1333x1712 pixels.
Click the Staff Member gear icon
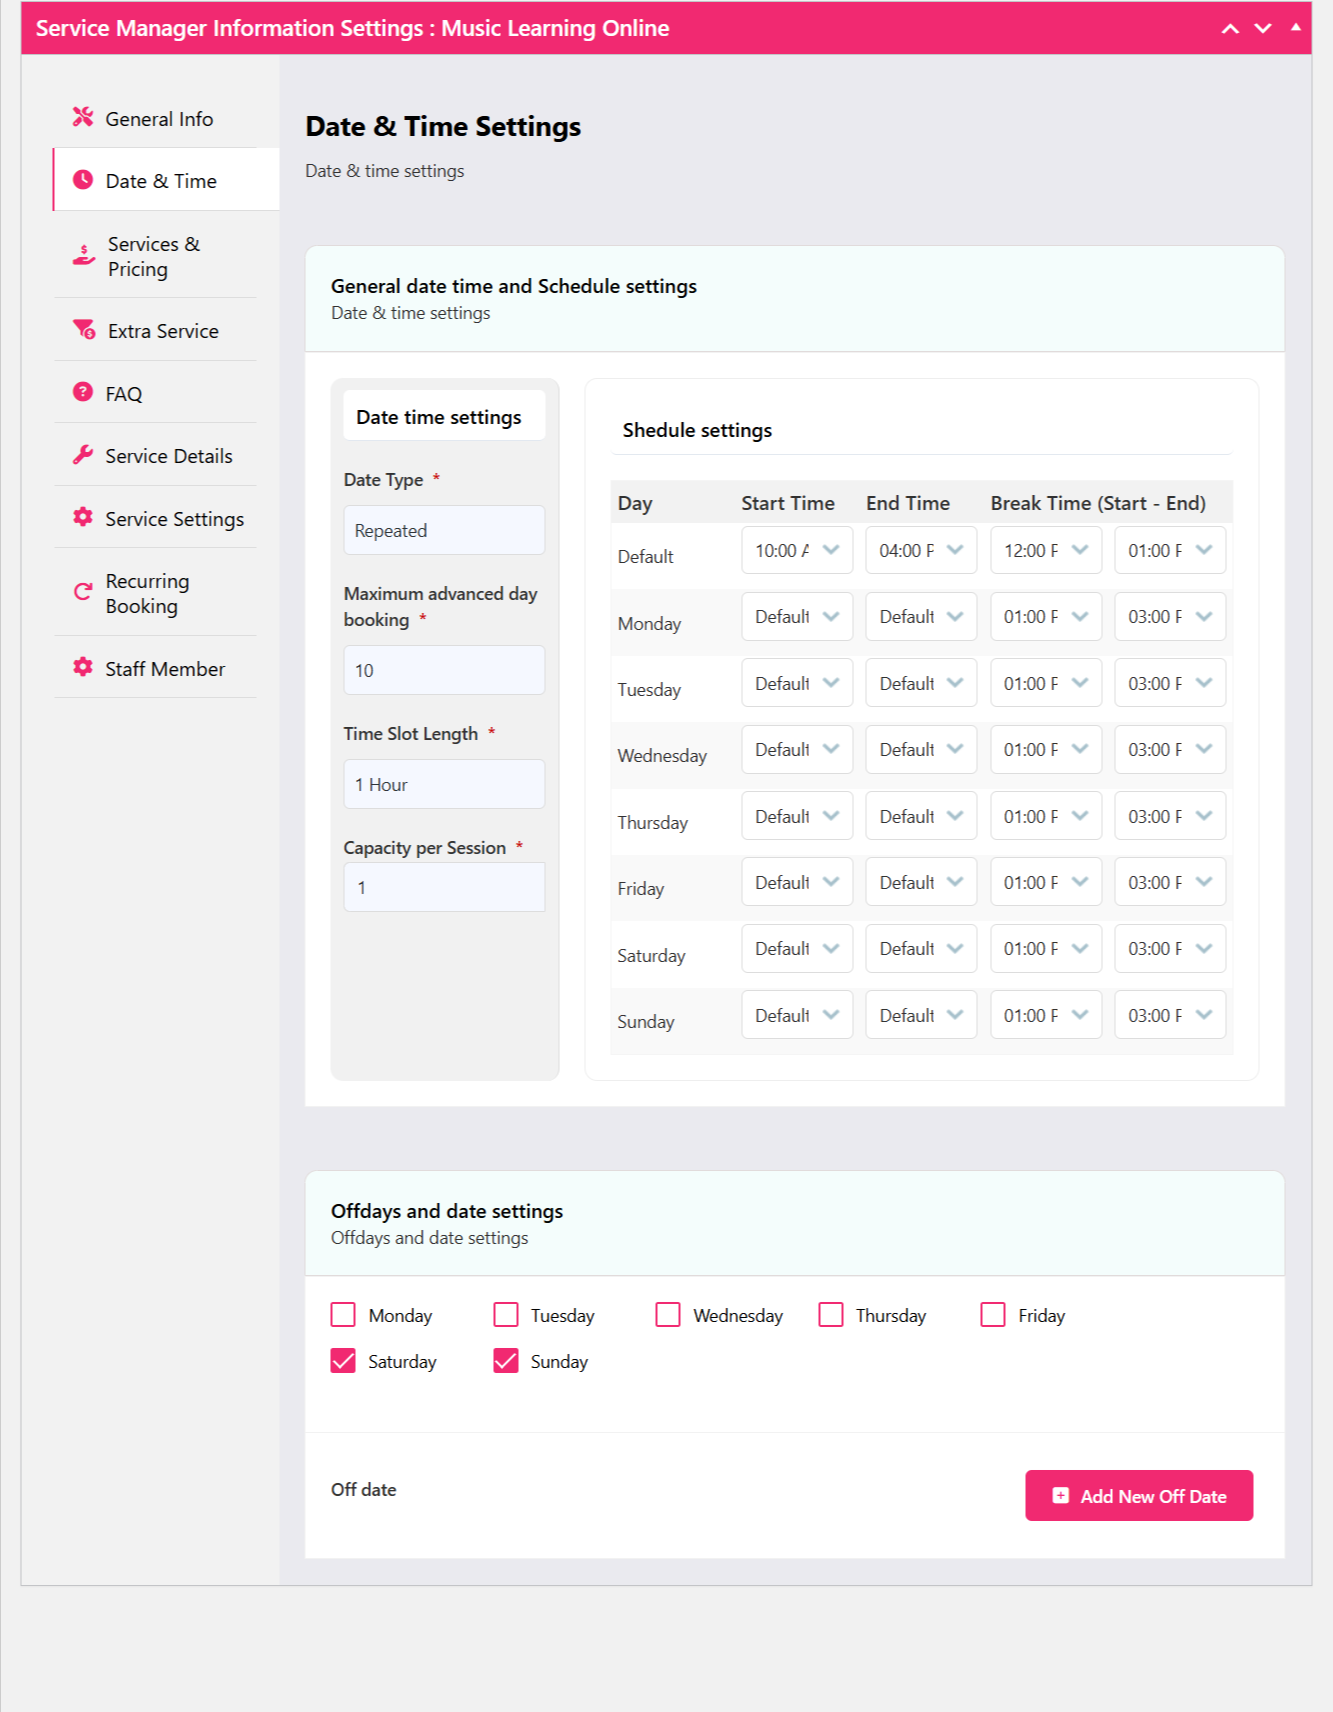pos(83,667)
